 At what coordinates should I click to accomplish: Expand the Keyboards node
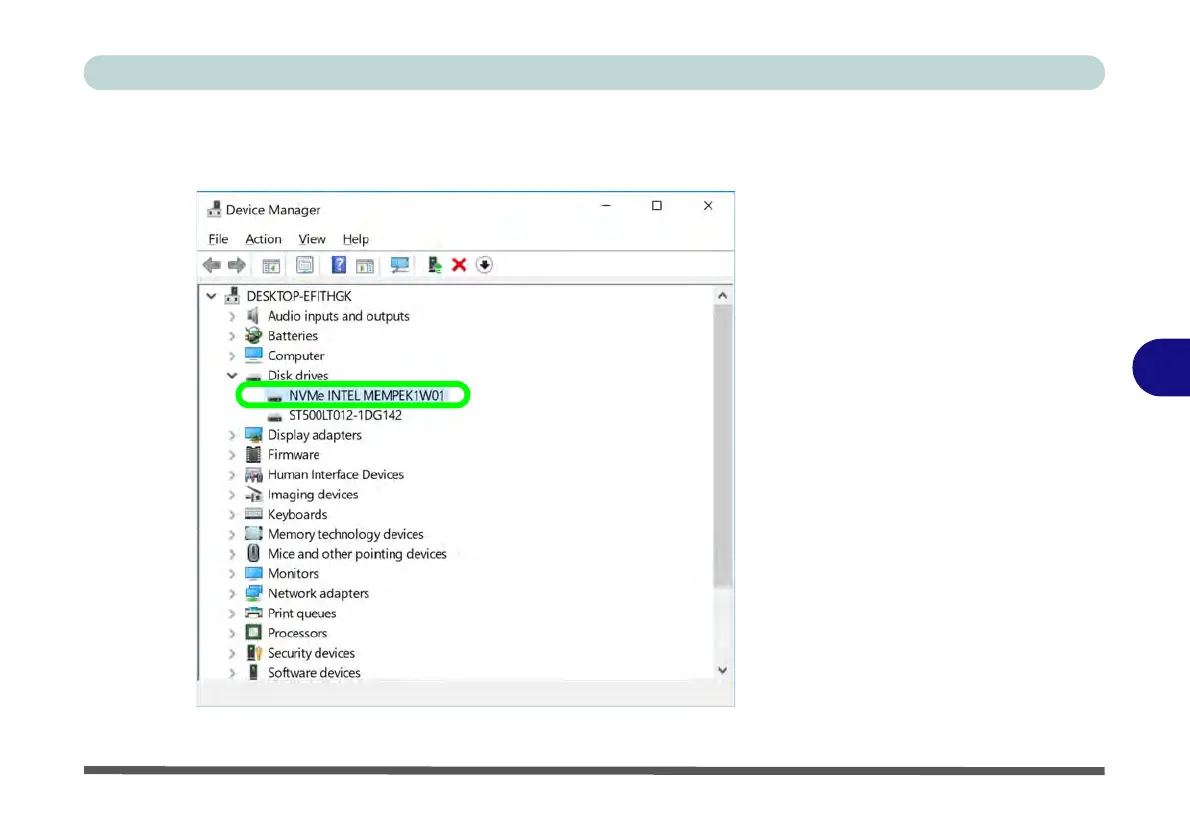(x=232, y=514)
